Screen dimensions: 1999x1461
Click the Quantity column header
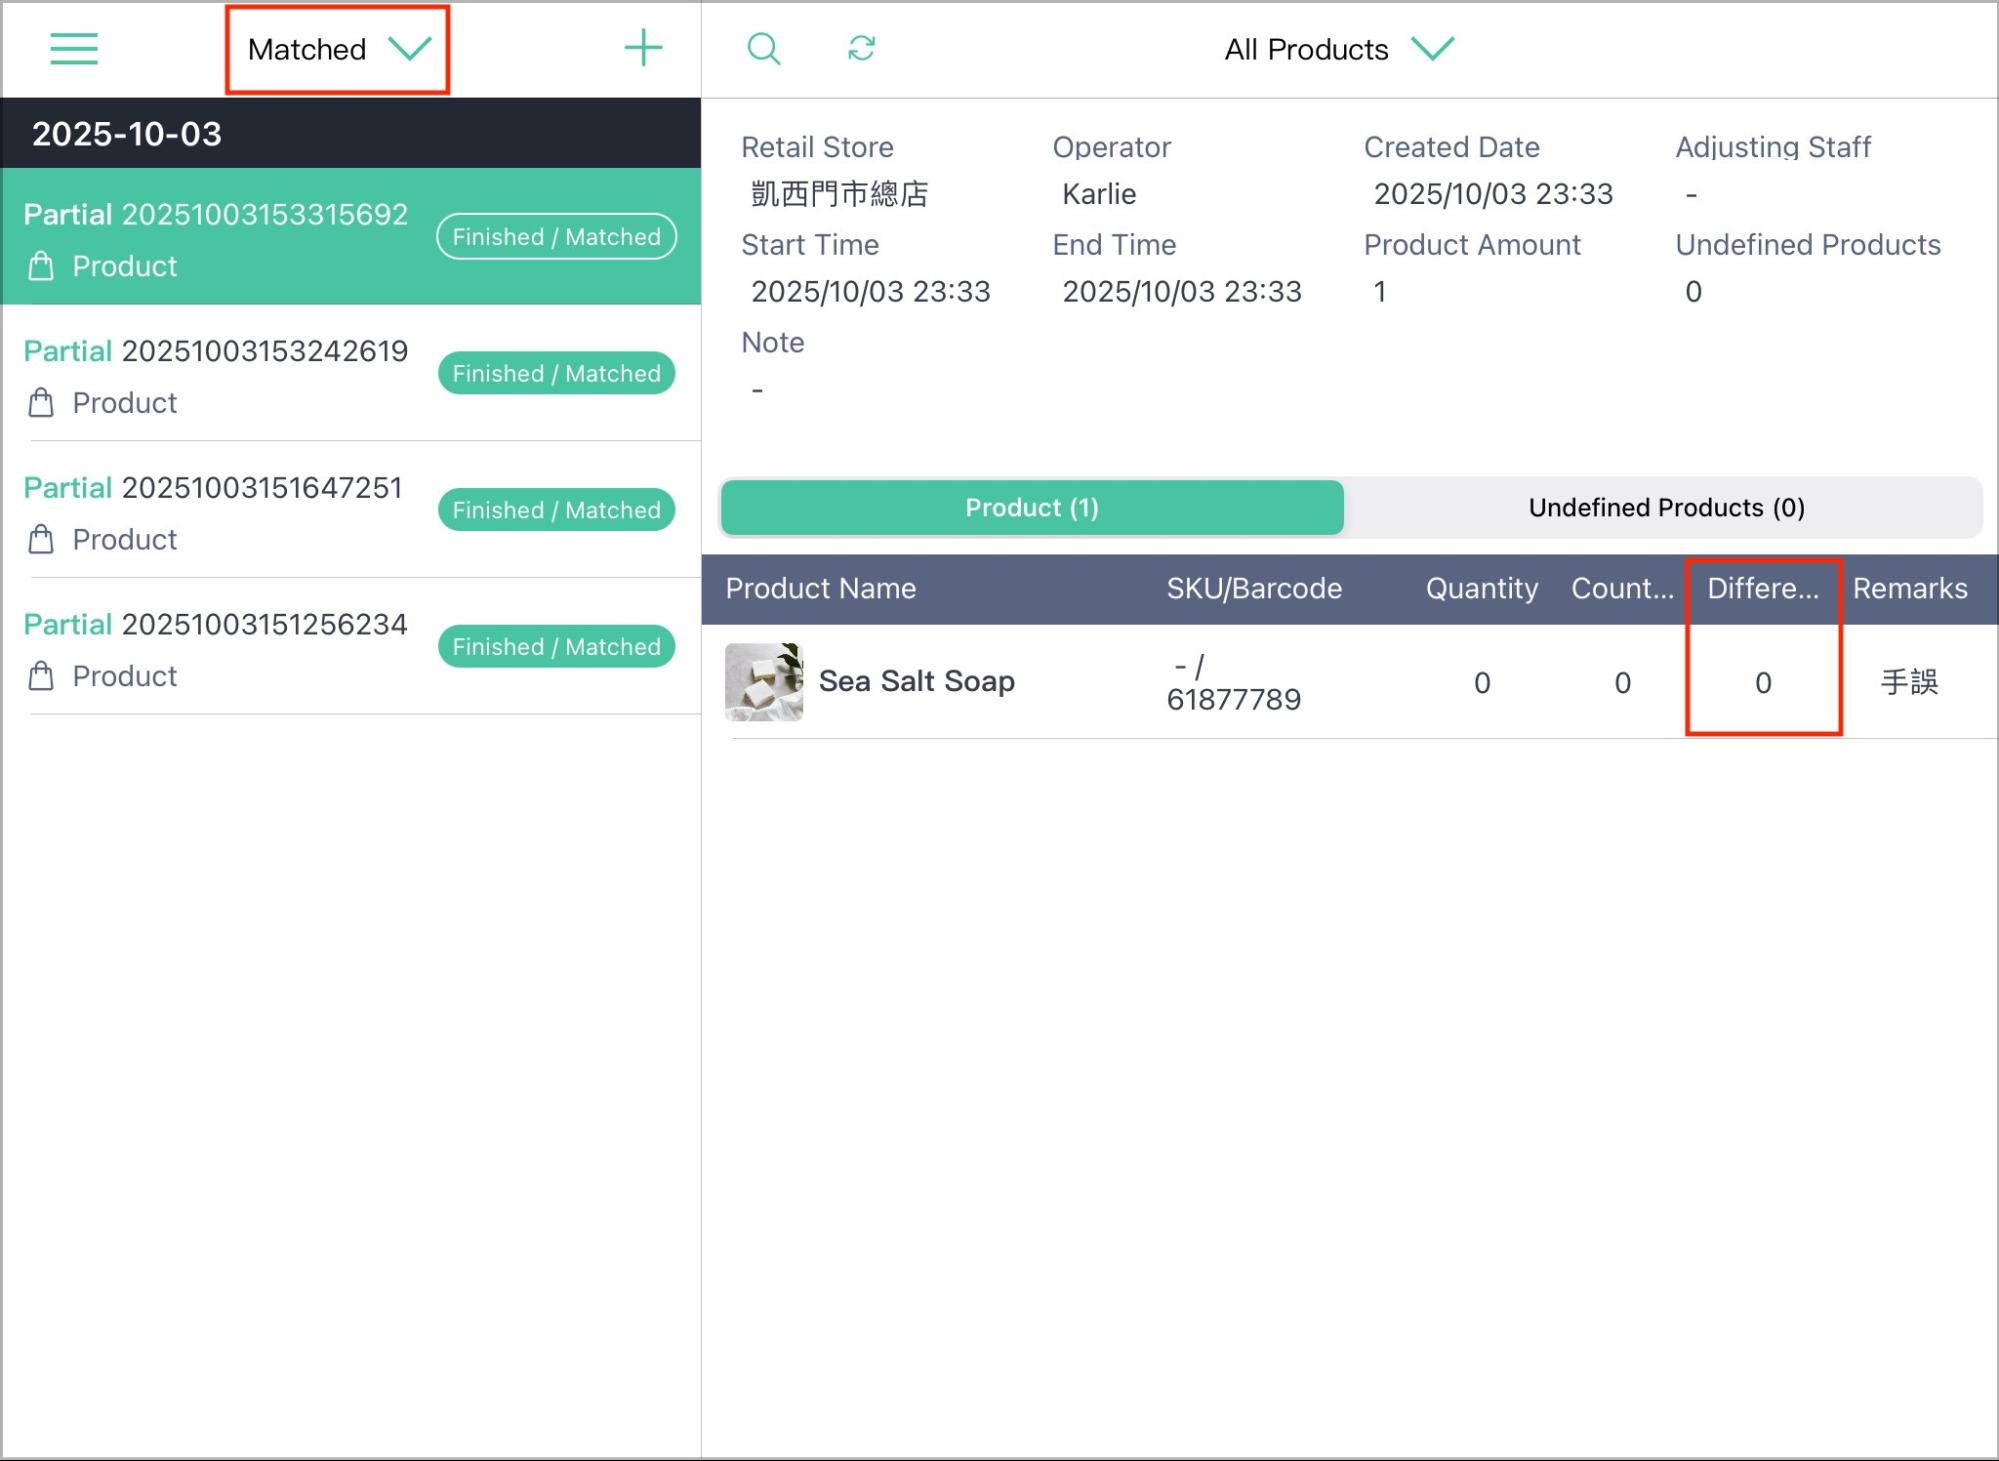pyautogui.click(x=1482, y=588)
